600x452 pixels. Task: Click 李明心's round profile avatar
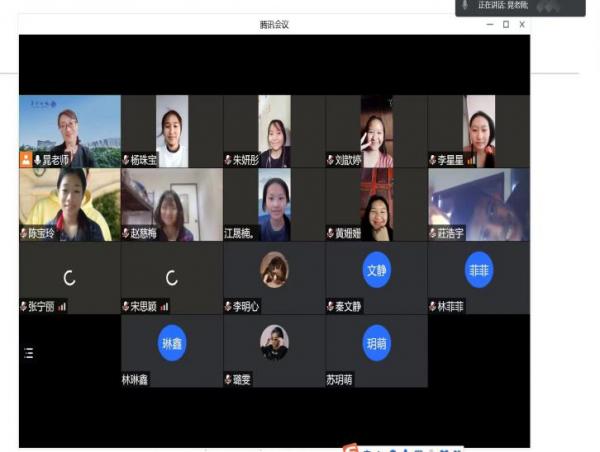274,269
